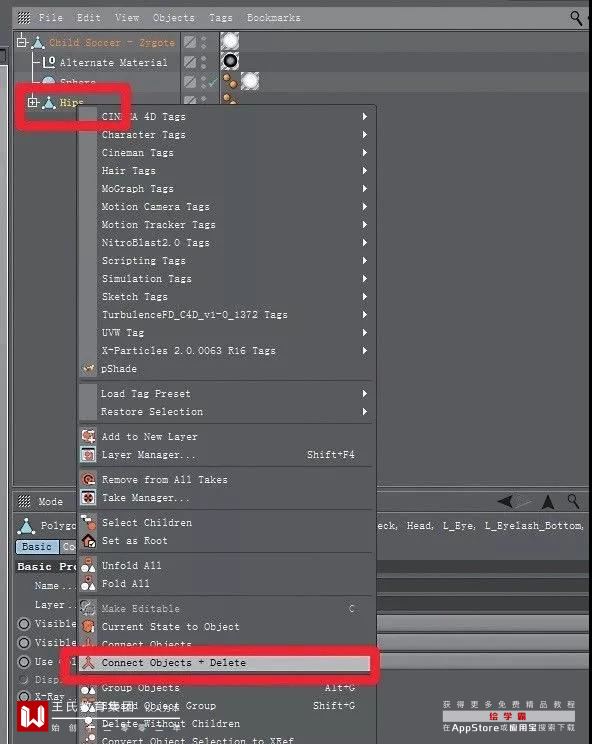Screen dimensions: 592x744
Task: Go back with the Attribute Manager left arrow
Action: tap(506, 501)
